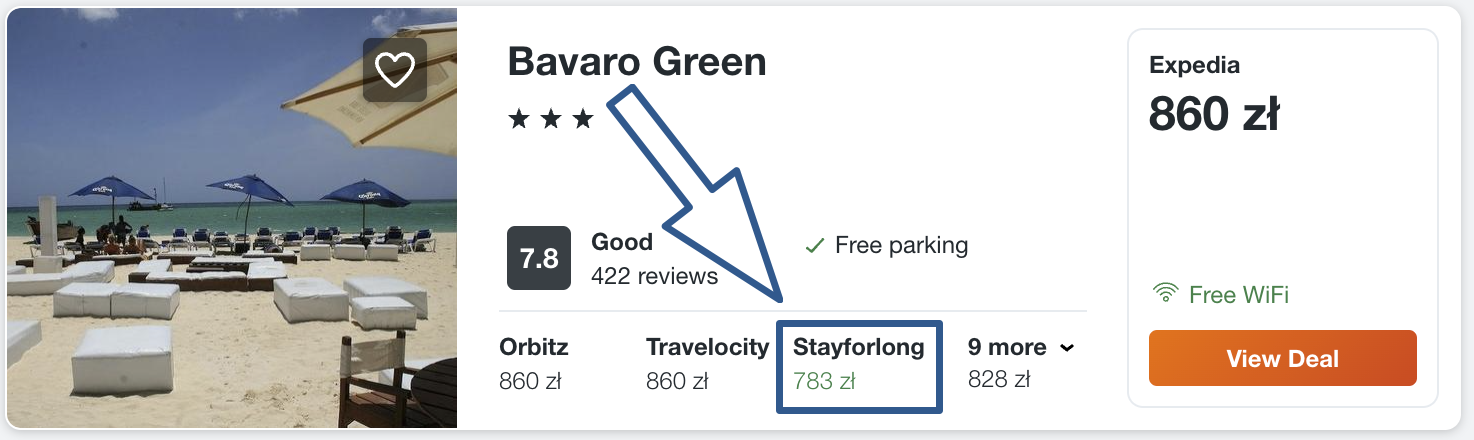Select the Travelocity 860 zł offer

[x=707, y=363]
